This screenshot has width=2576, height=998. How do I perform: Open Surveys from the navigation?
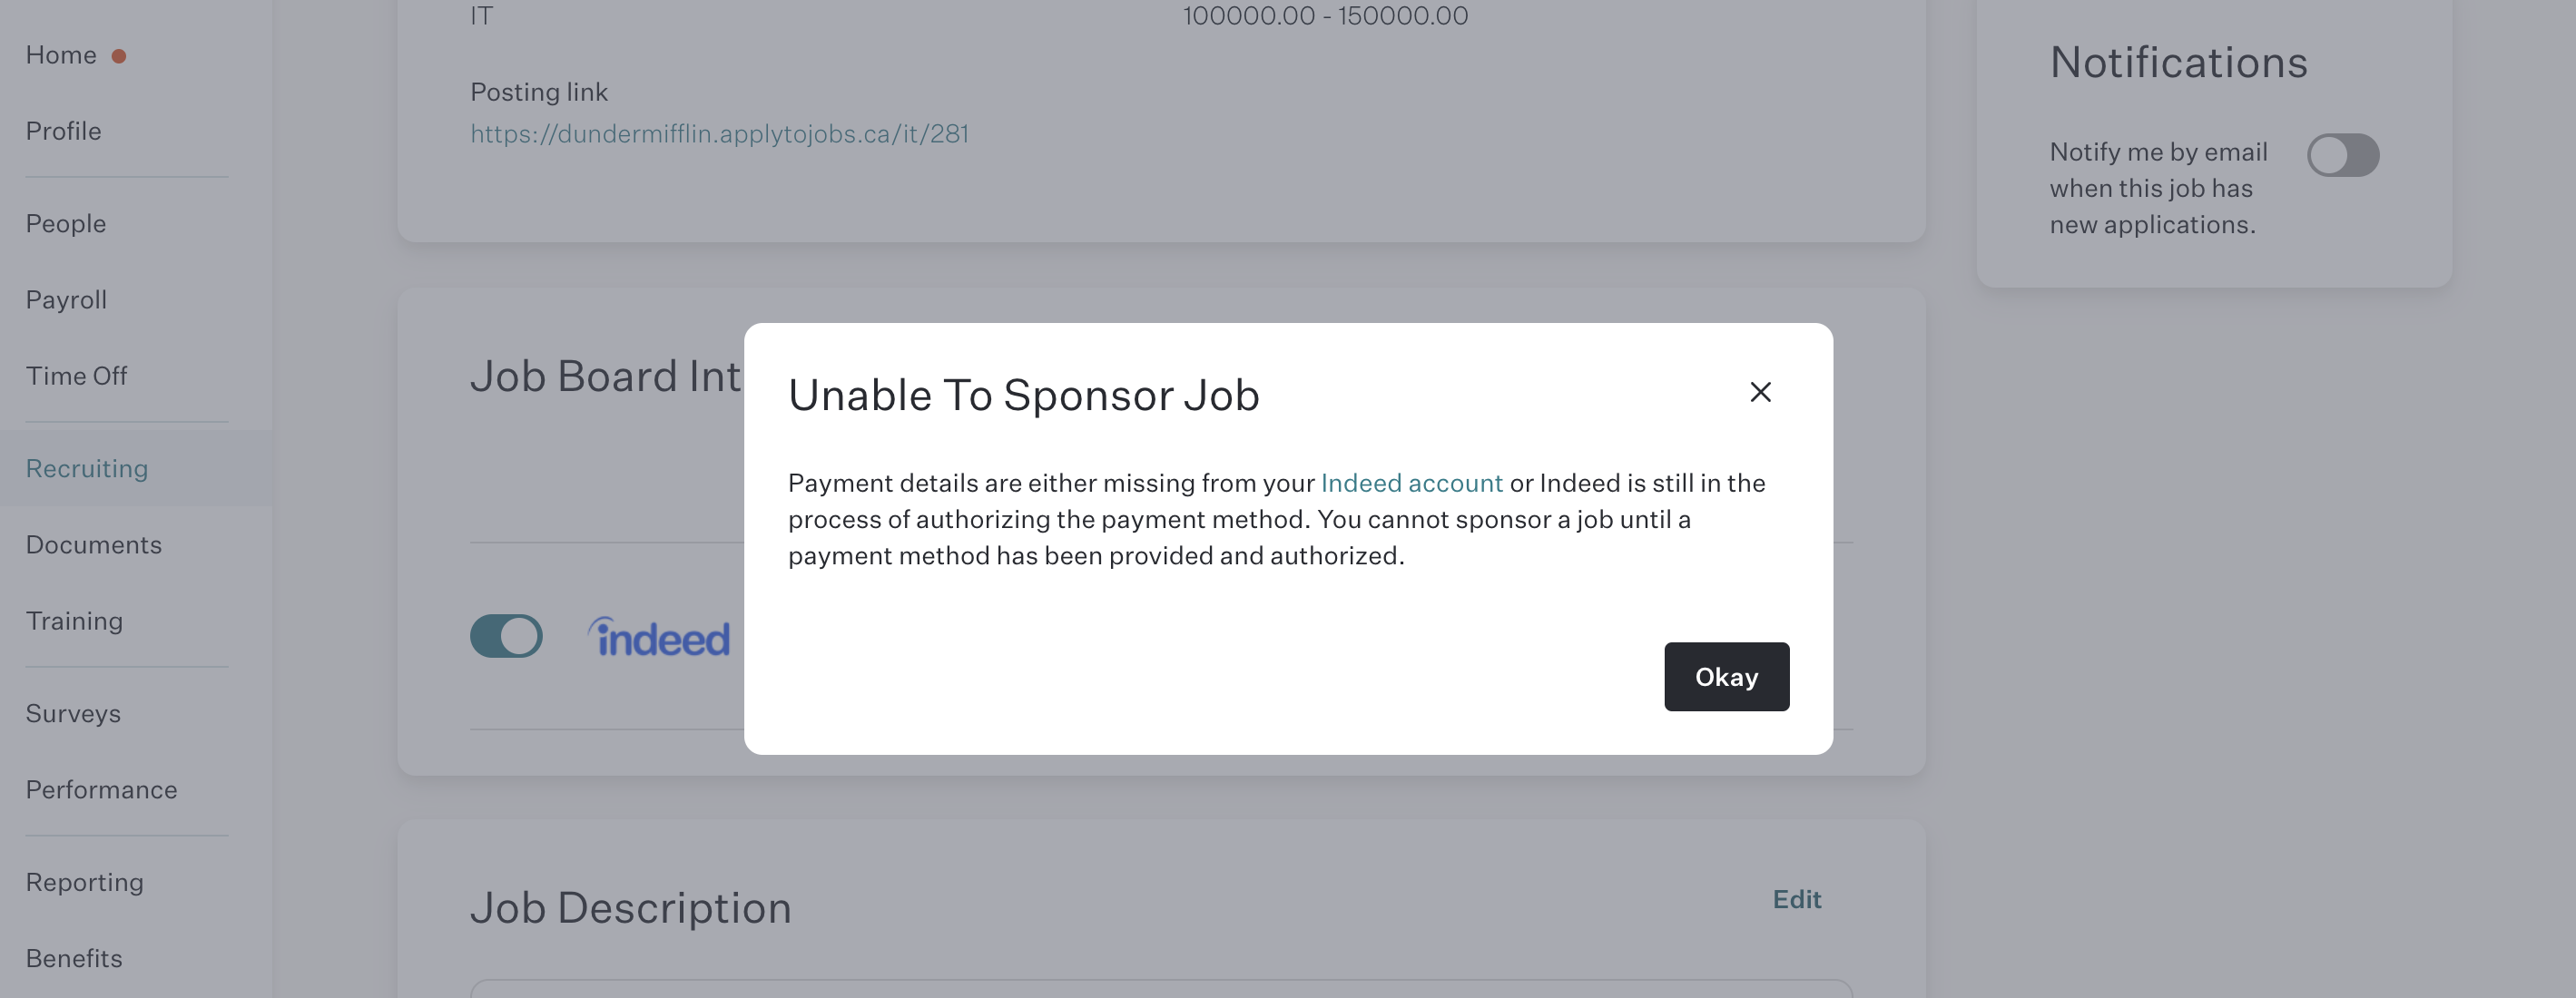[73, 714]
